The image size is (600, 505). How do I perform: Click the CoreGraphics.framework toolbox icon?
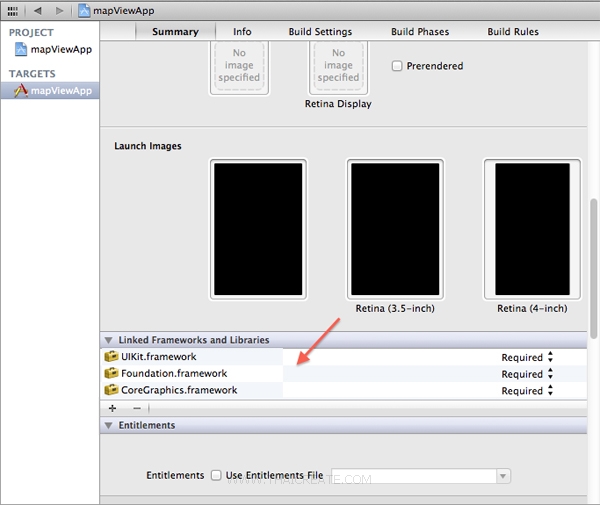click(x=111, y=390)
